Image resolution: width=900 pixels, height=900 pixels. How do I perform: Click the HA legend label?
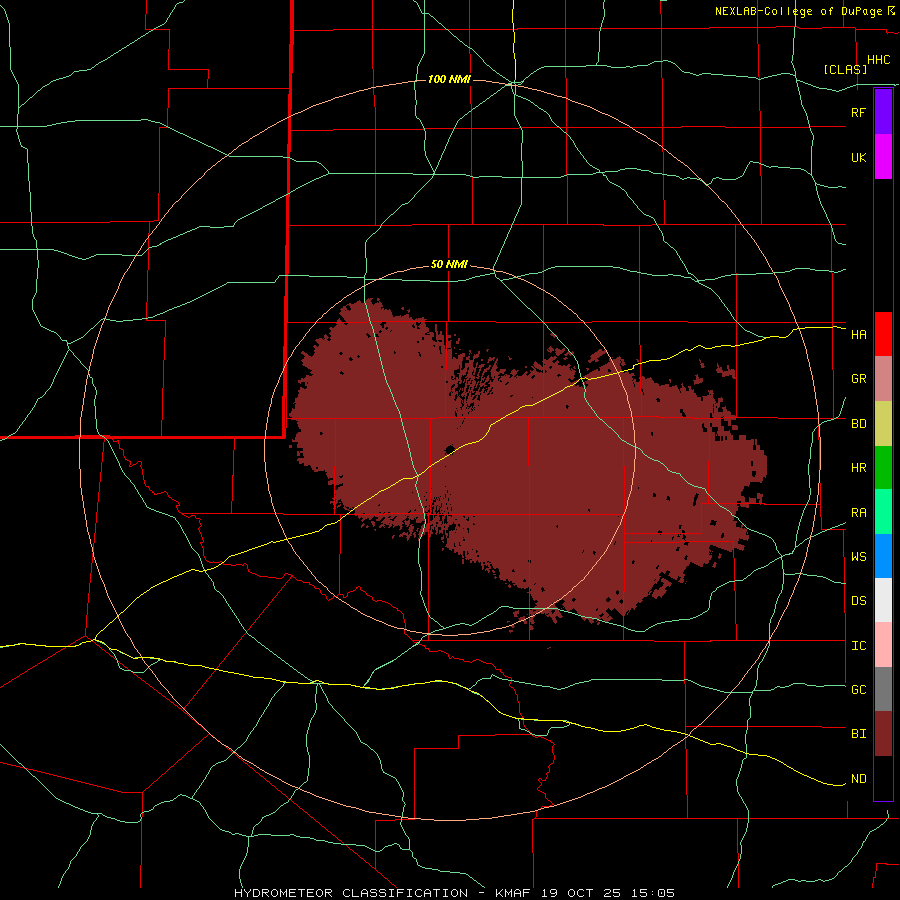(x=858, y=335)
